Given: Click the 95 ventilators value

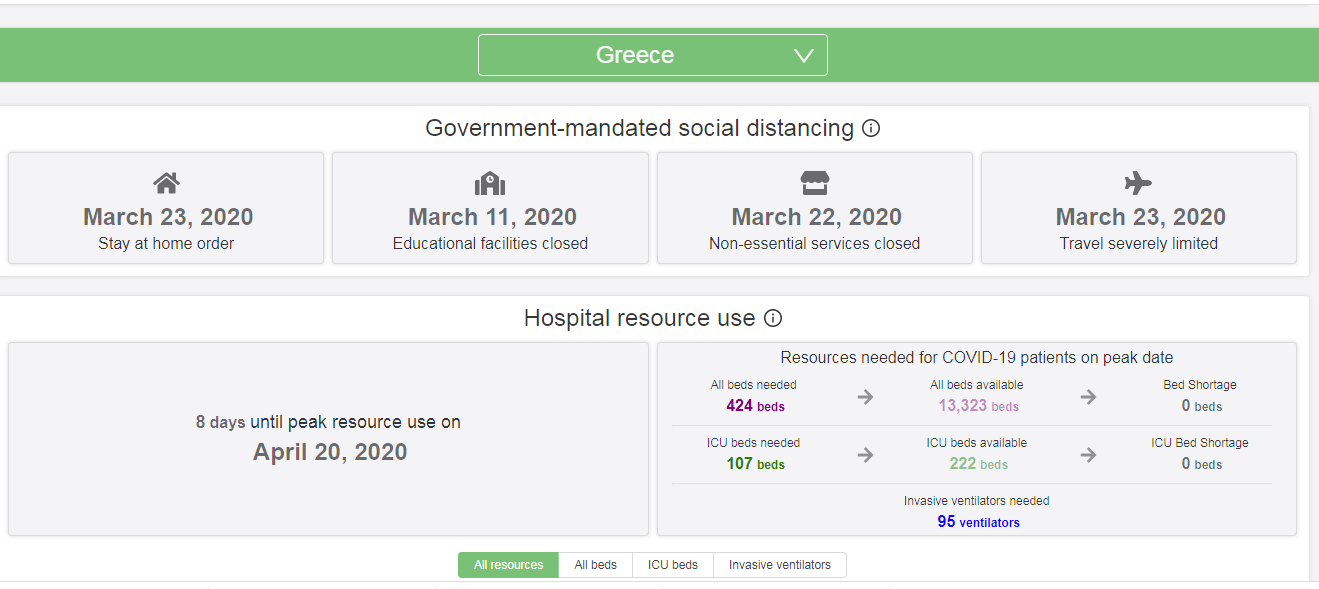Looking at the screenshot, I should [978, 522].
